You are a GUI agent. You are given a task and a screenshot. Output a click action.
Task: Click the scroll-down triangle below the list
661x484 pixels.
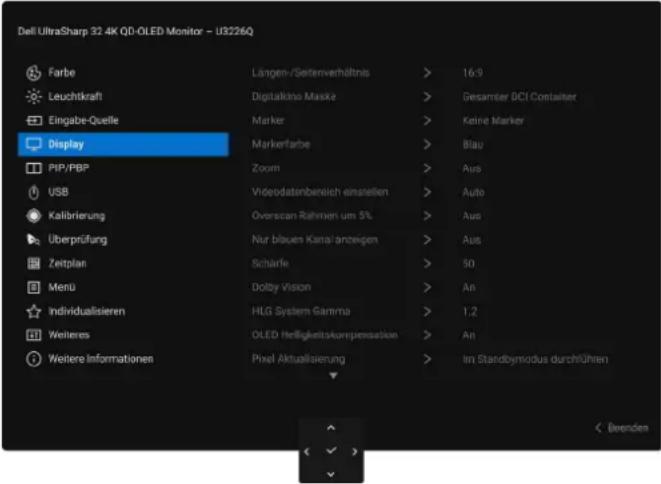click(333, 375)
